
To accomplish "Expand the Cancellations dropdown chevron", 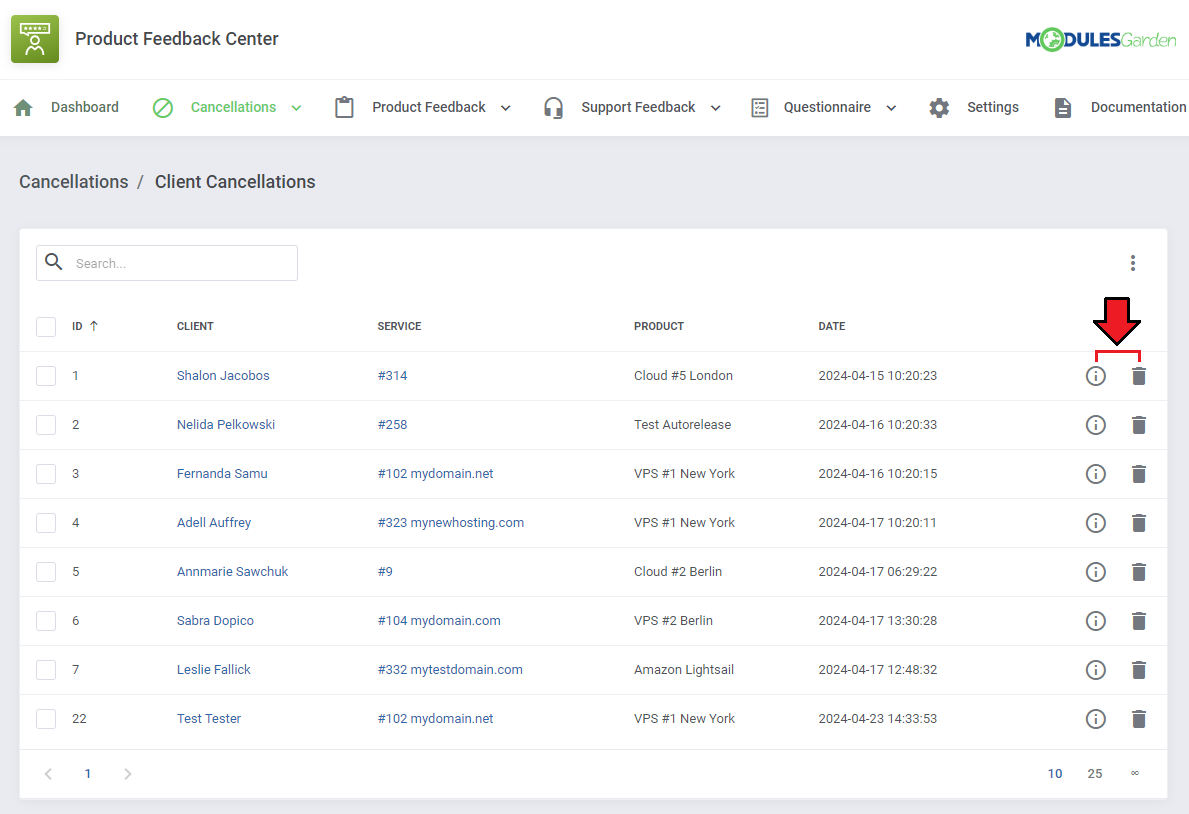I will tap(296, 108).
